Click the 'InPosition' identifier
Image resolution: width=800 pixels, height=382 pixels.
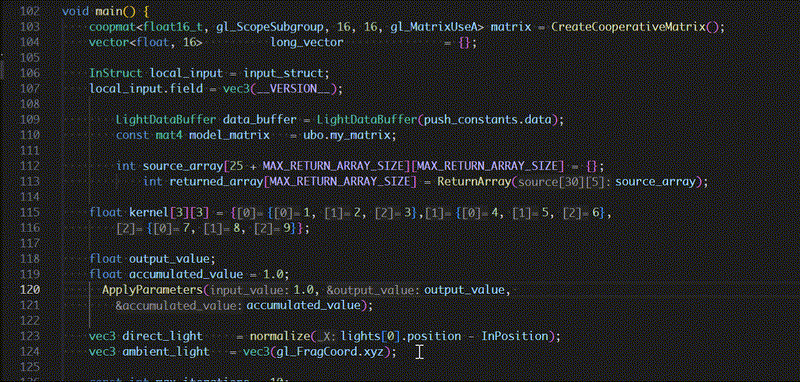coord(515,337)
